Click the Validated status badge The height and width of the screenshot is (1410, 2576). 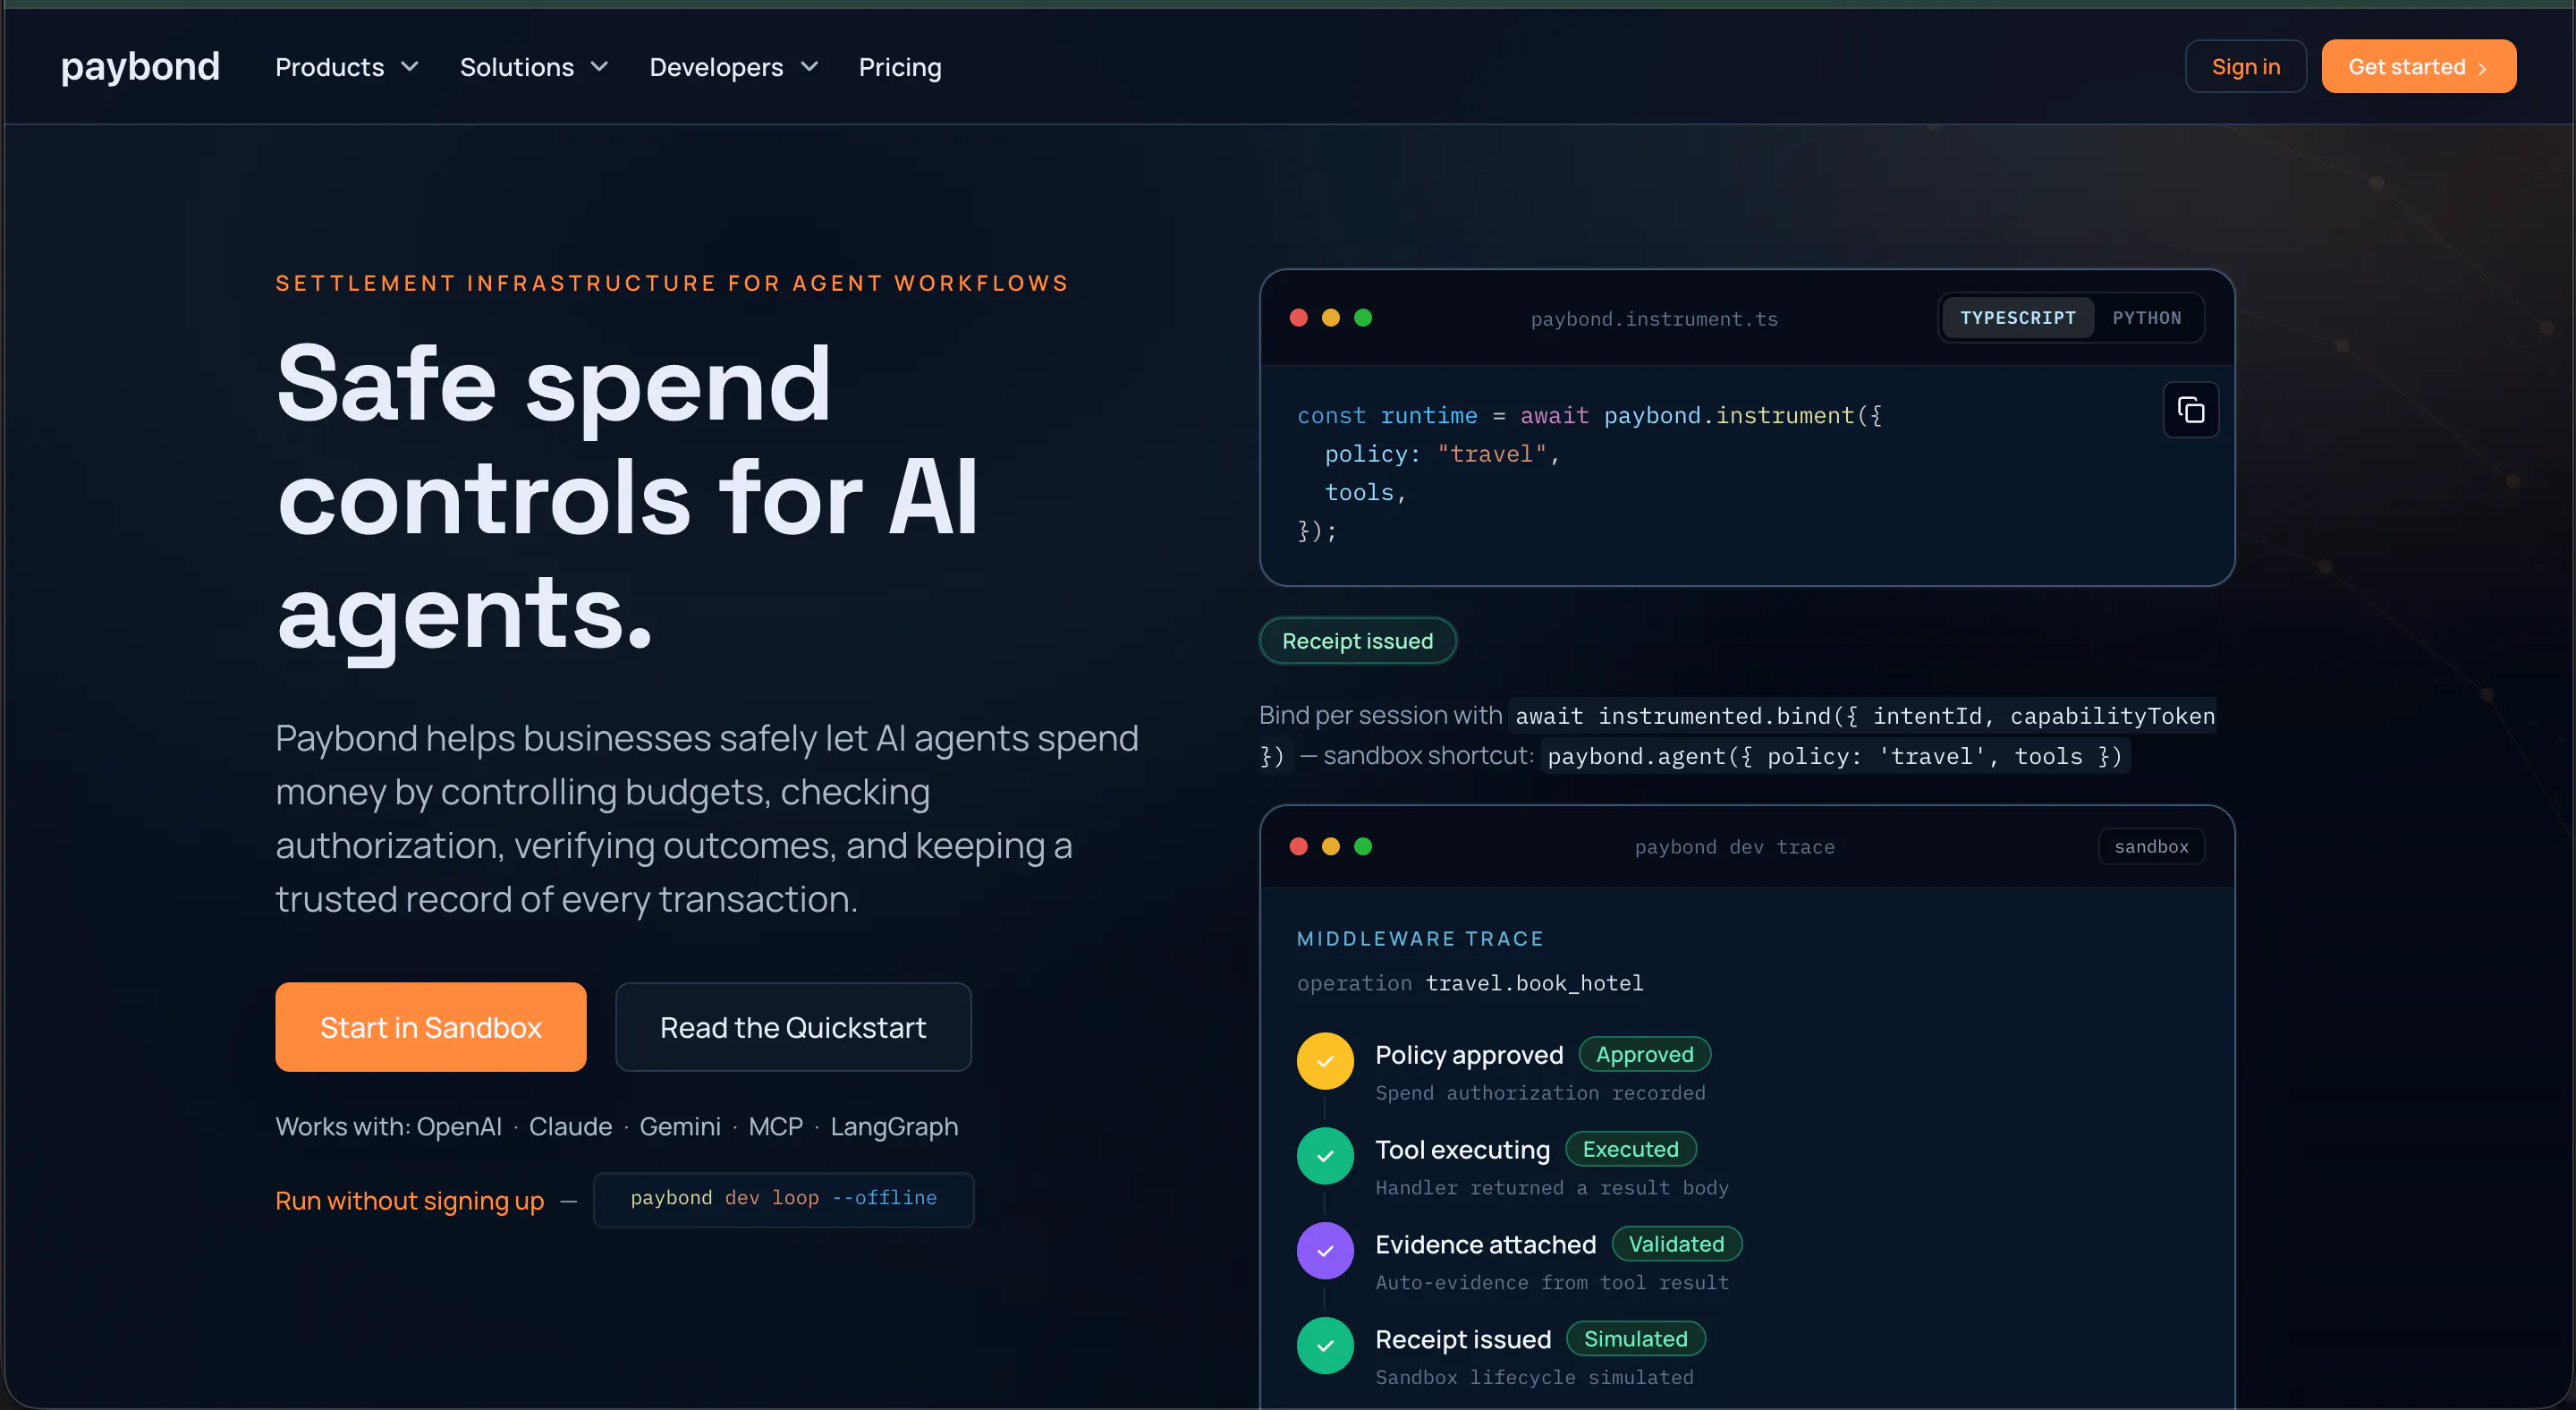coord(1677,1245)
